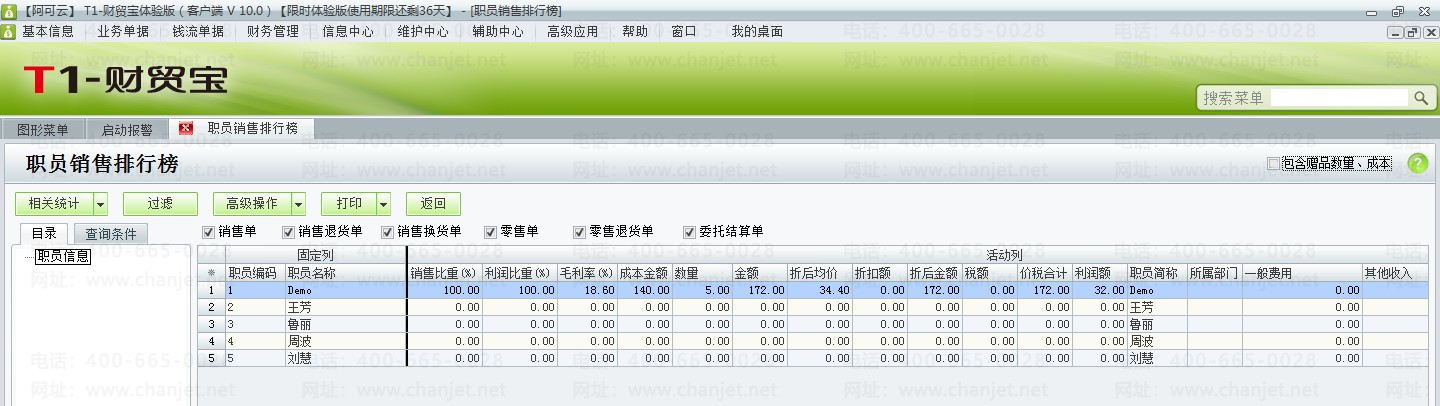Click the 返回 button
Viewport: 1440px width, 406px height.
click(x=433, y=204)
